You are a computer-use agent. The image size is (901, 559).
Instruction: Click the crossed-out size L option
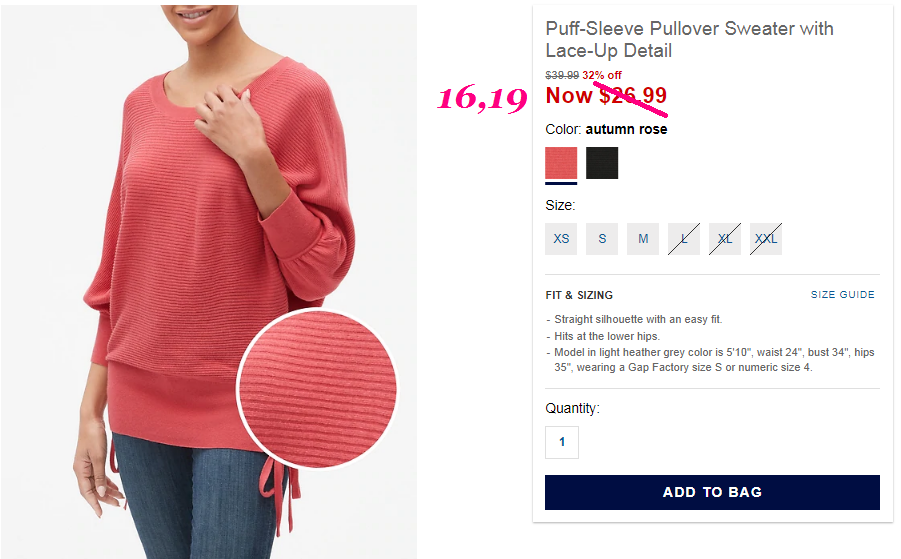684,239
